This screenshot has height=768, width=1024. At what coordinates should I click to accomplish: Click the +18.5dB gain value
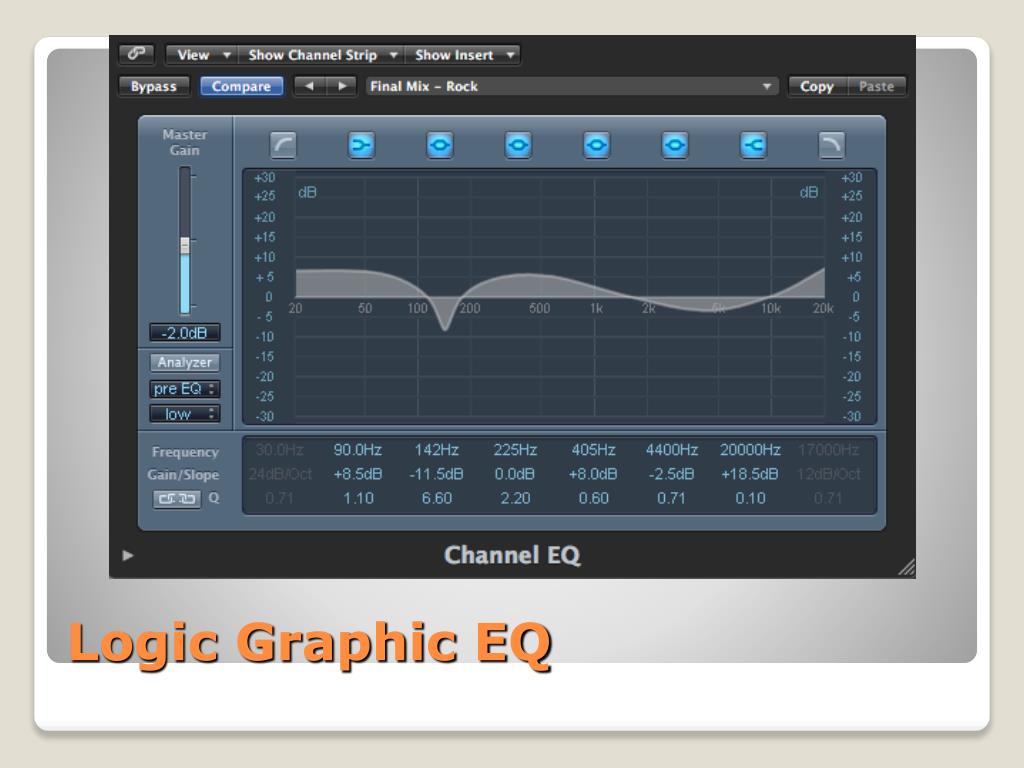point(750,474)
